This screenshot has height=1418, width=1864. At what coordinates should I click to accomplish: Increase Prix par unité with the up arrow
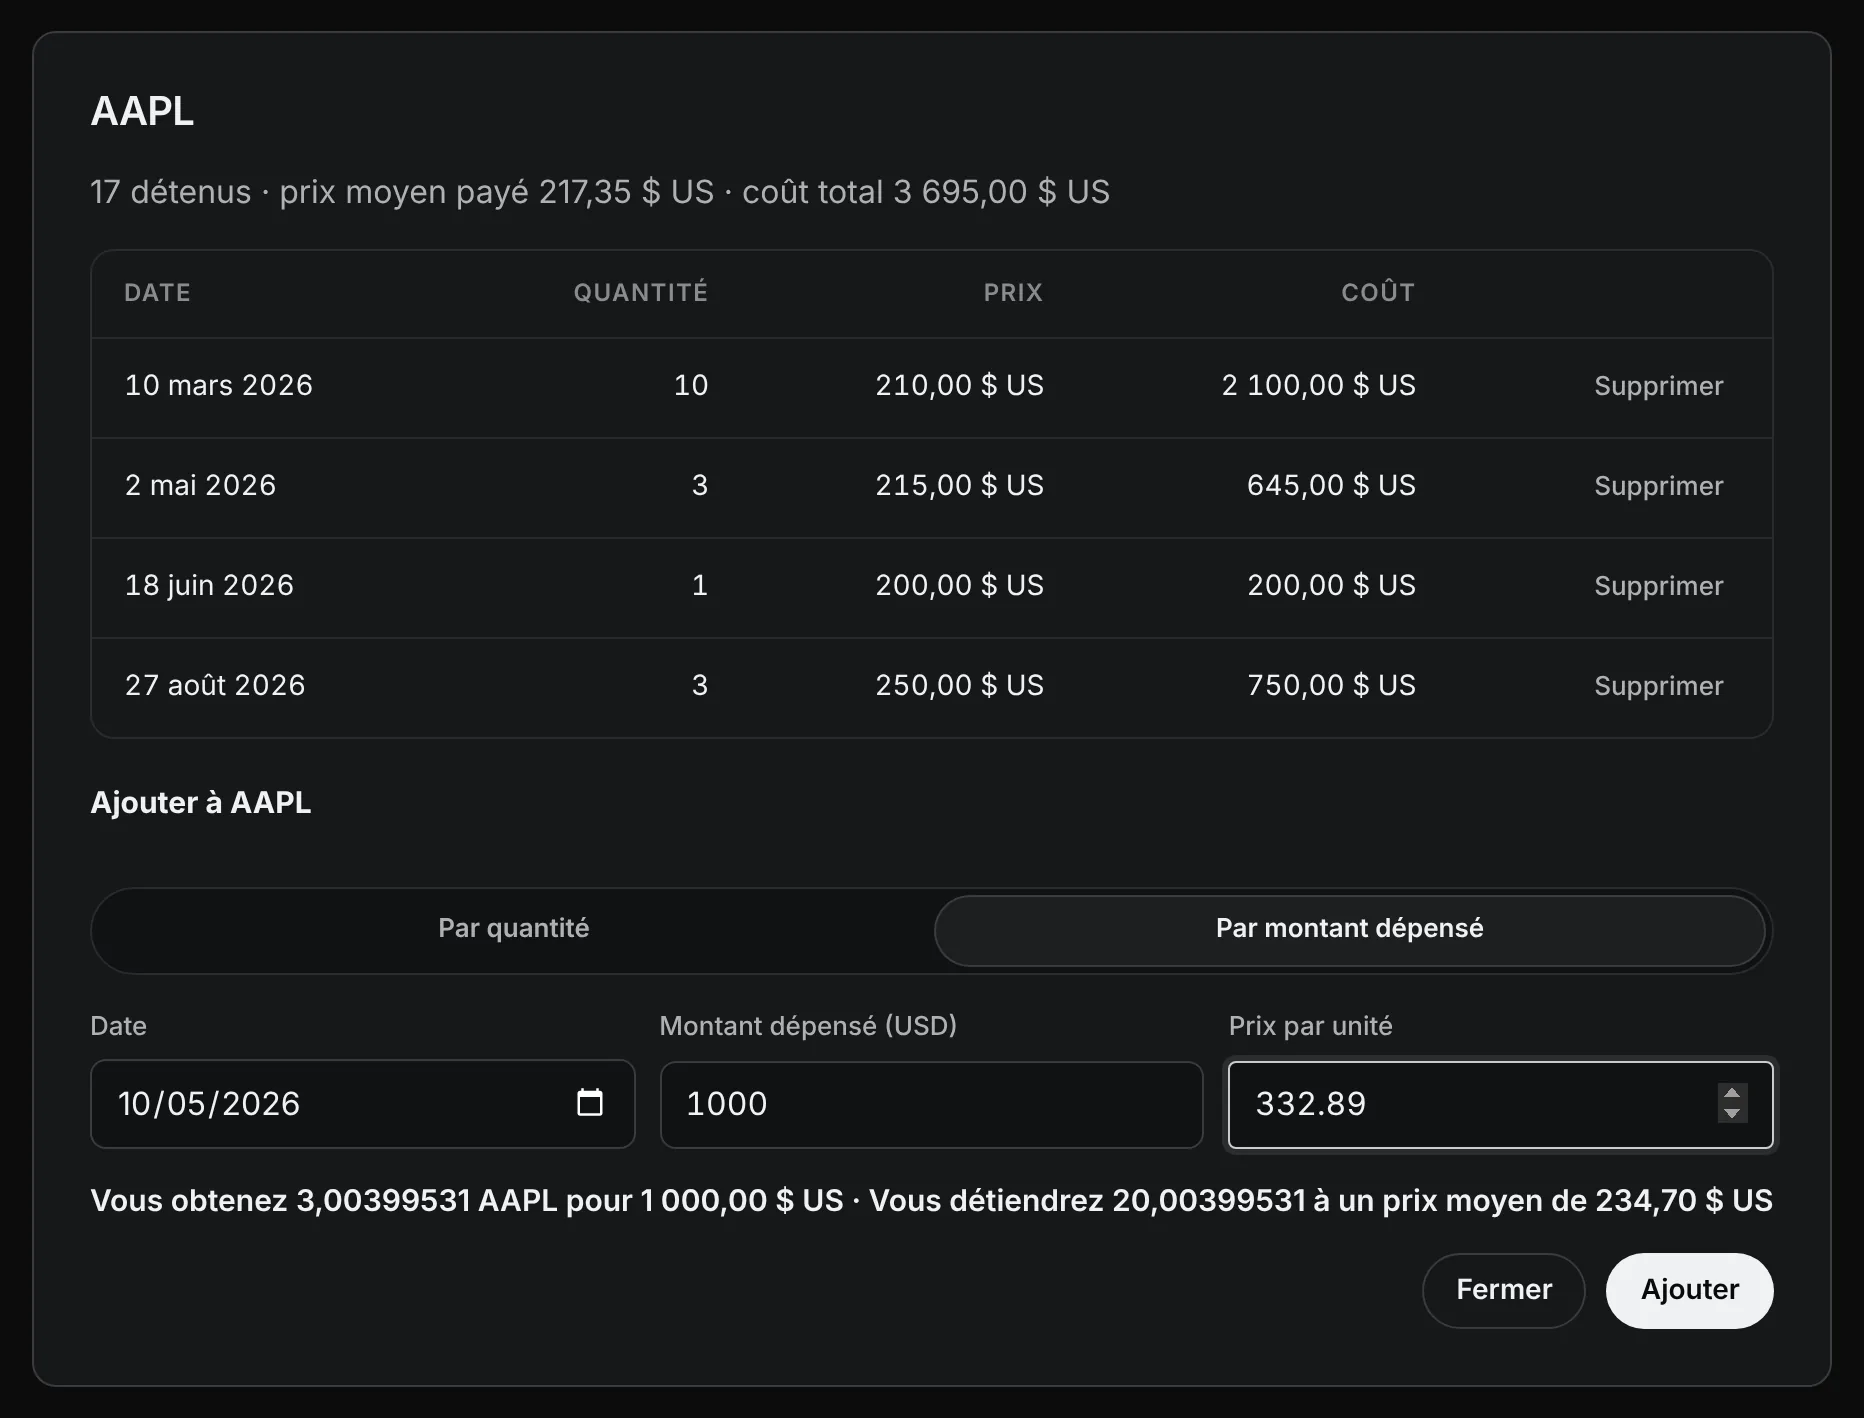point(1732,1093)
